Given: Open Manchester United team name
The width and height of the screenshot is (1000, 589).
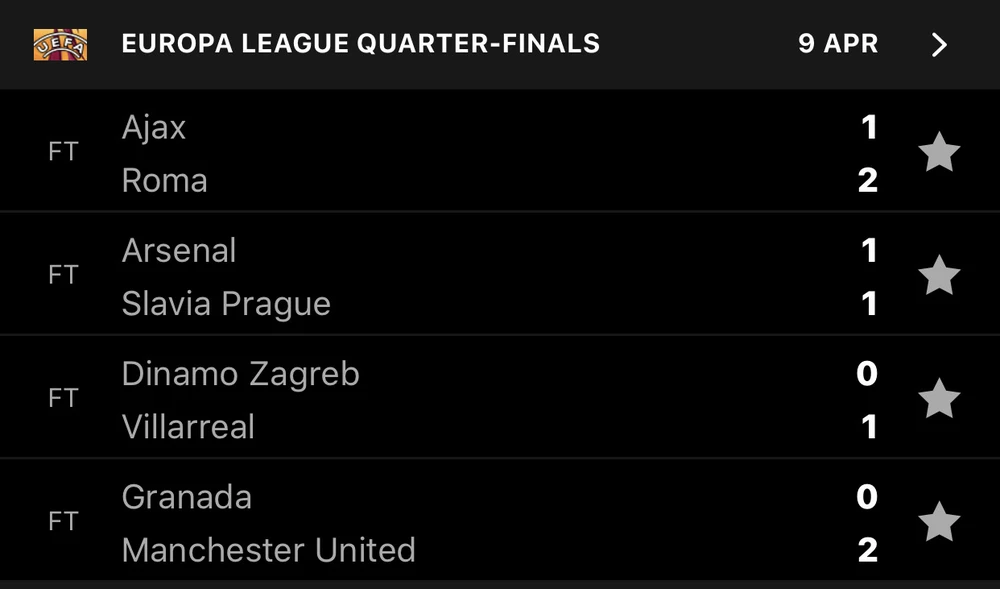Looking at the screenshot, I should click(x=268, y=550).
